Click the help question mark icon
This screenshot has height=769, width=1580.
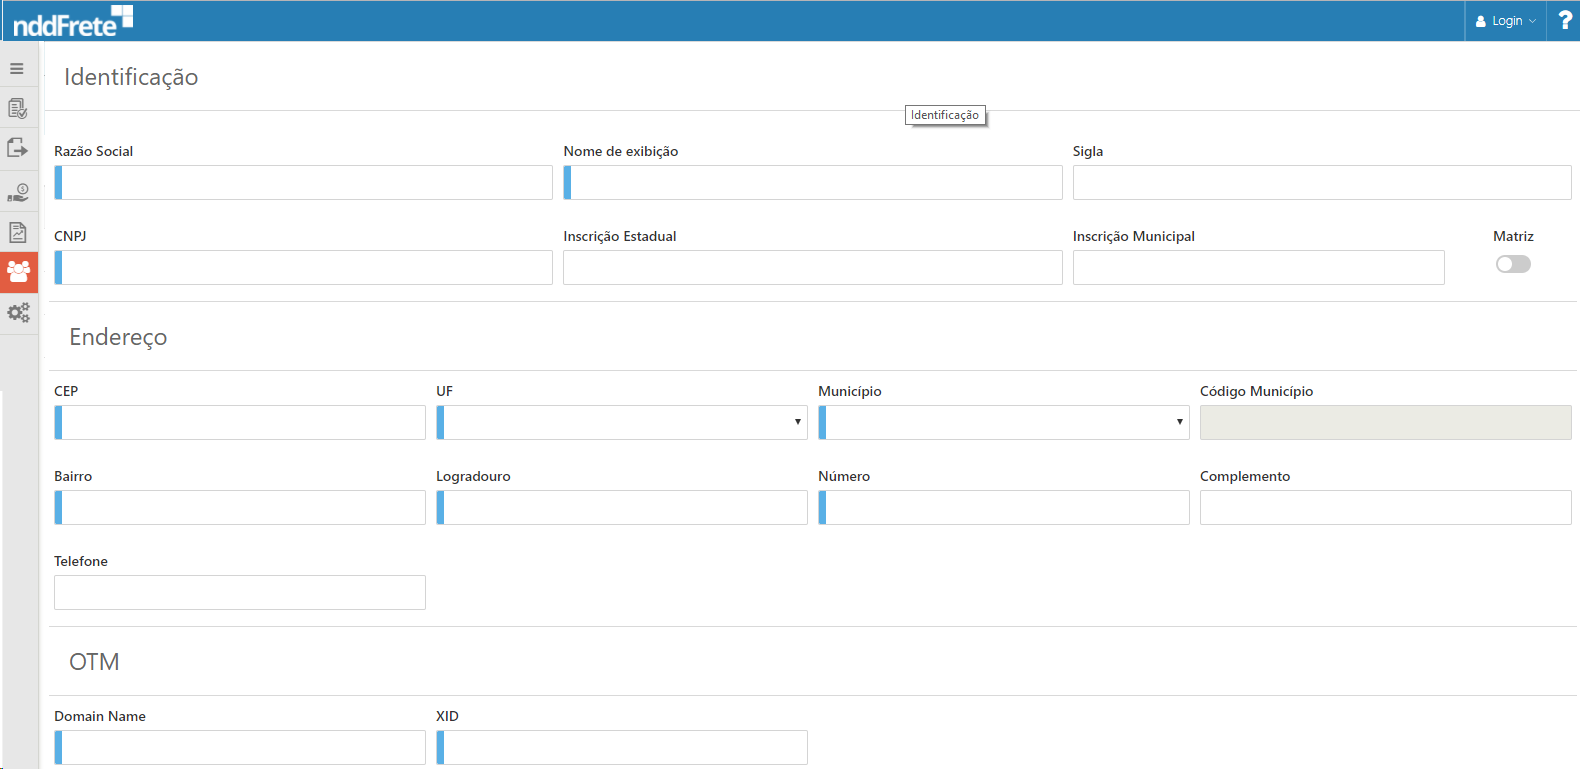(x=1565, y=20)
